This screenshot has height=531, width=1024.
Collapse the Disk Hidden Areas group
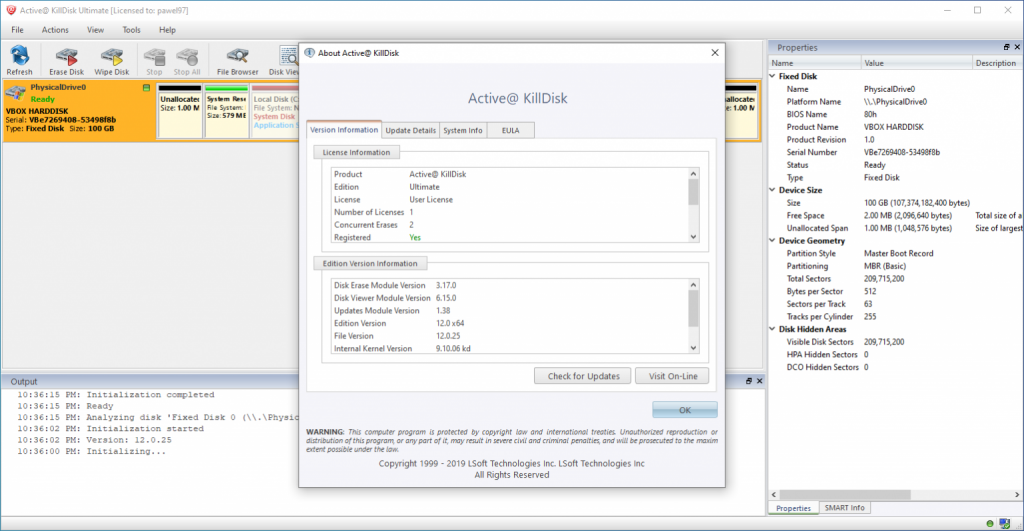(773, 329)
